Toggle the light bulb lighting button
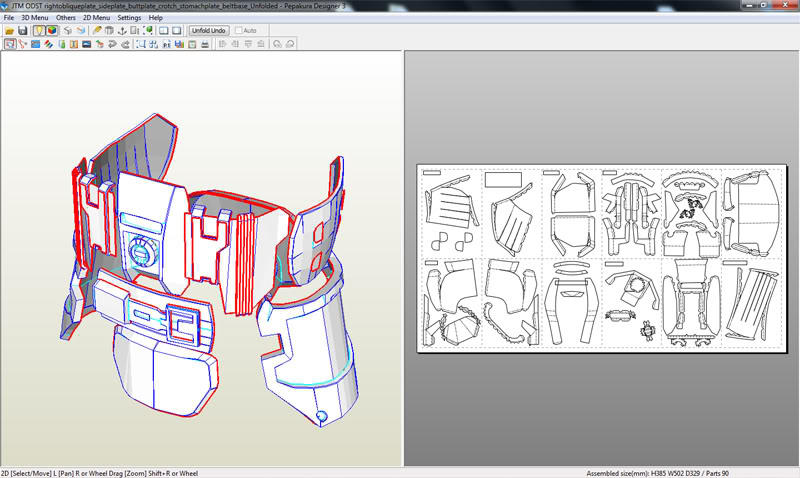The height and width of the screenshot is (478, 800). click(x=39, y=31)
